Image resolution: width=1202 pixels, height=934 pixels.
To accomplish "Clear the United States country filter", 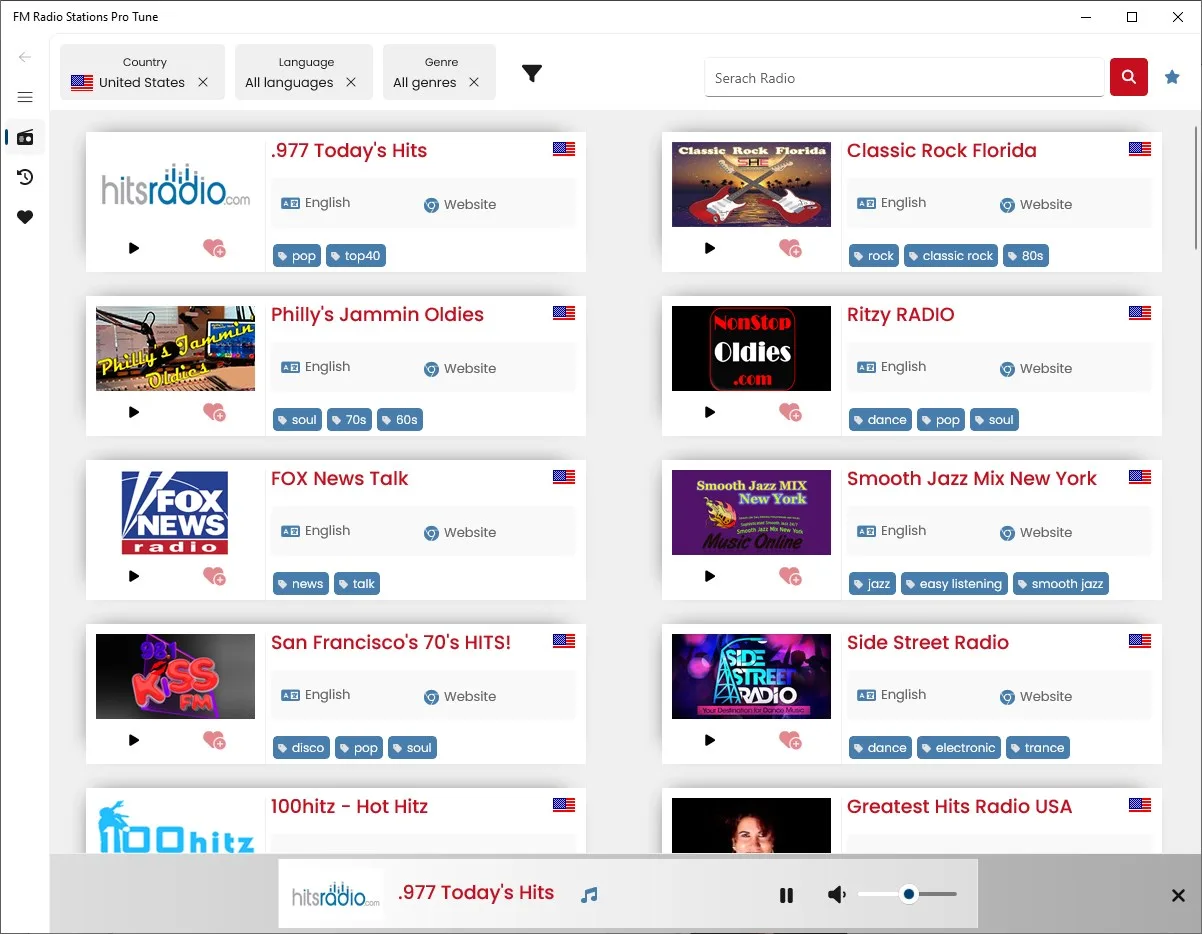I will coord(203,83).
